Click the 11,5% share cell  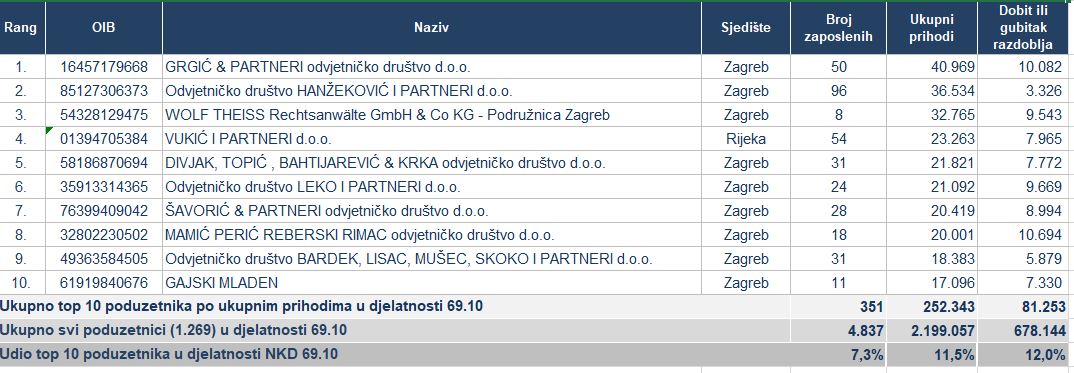932,355
